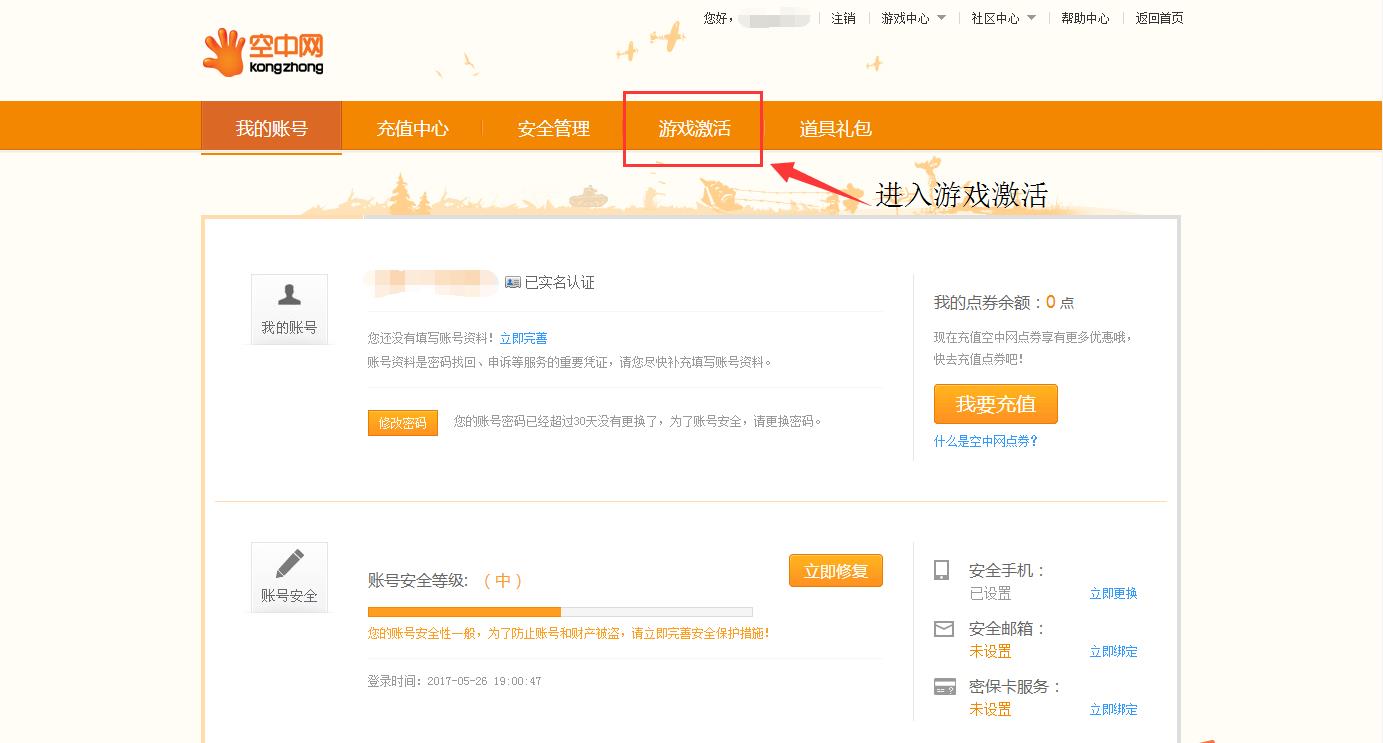Click the 密保卡服务 card icon
The width and height of the screenshot is (1383, 743).
point(944,687)
